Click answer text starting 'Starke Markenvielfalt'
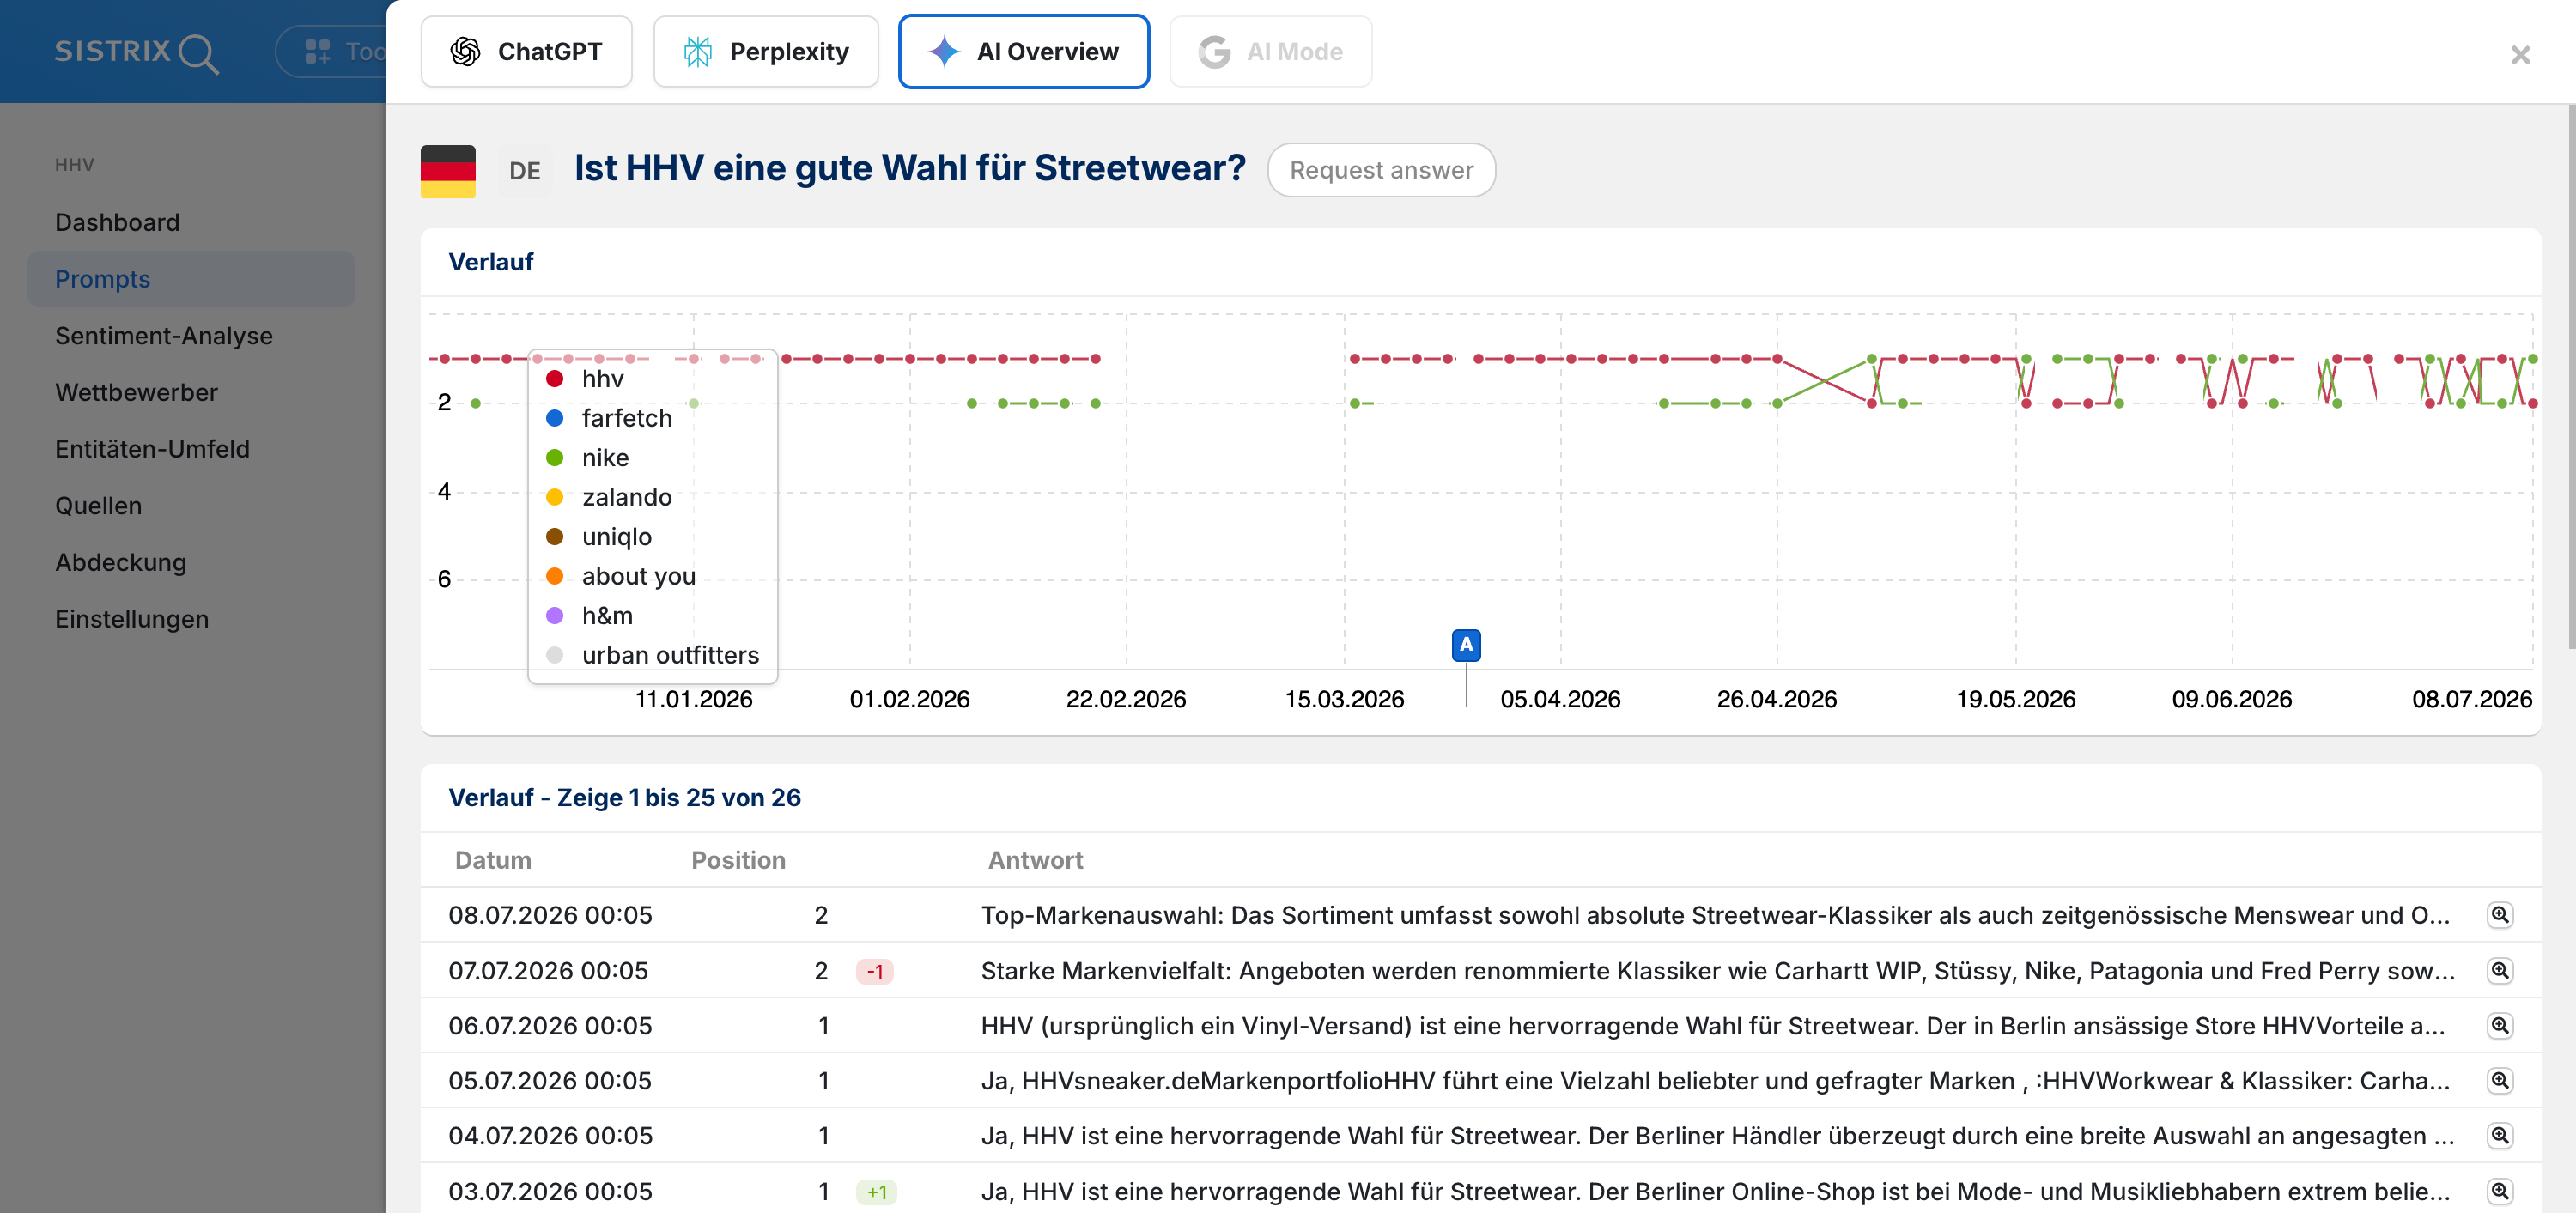Image resolution: width=2576 pixels, height=1213 pixels. pyautogui.click(x=1717, y=970)
